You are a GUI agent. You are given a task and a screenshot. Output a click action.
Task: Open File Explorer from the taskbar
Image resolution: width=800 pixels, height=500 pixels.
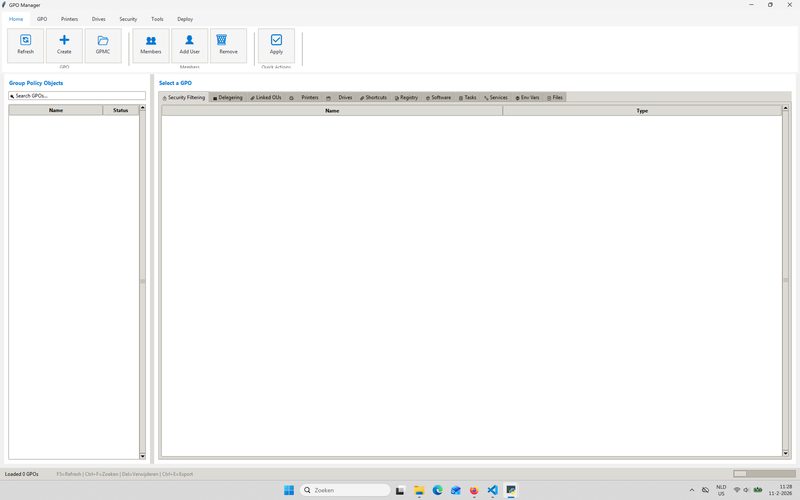pos(419,490)
